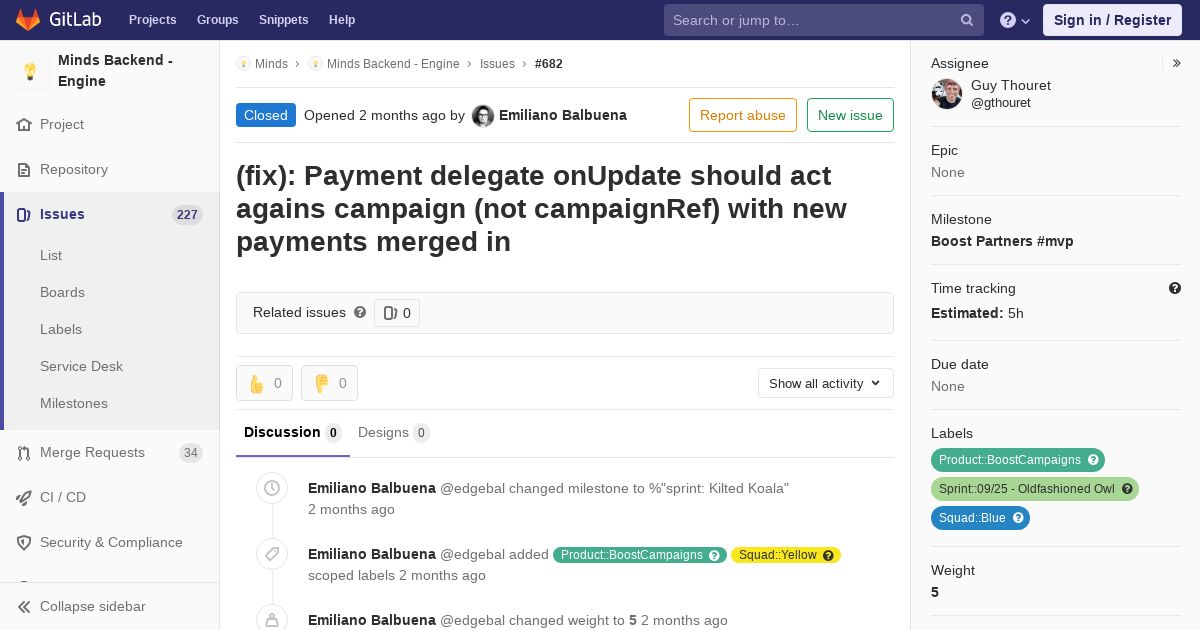The height and width of the screenshot is (630, 1200).
Task: Open Help in top navigation
Action: 342,20
